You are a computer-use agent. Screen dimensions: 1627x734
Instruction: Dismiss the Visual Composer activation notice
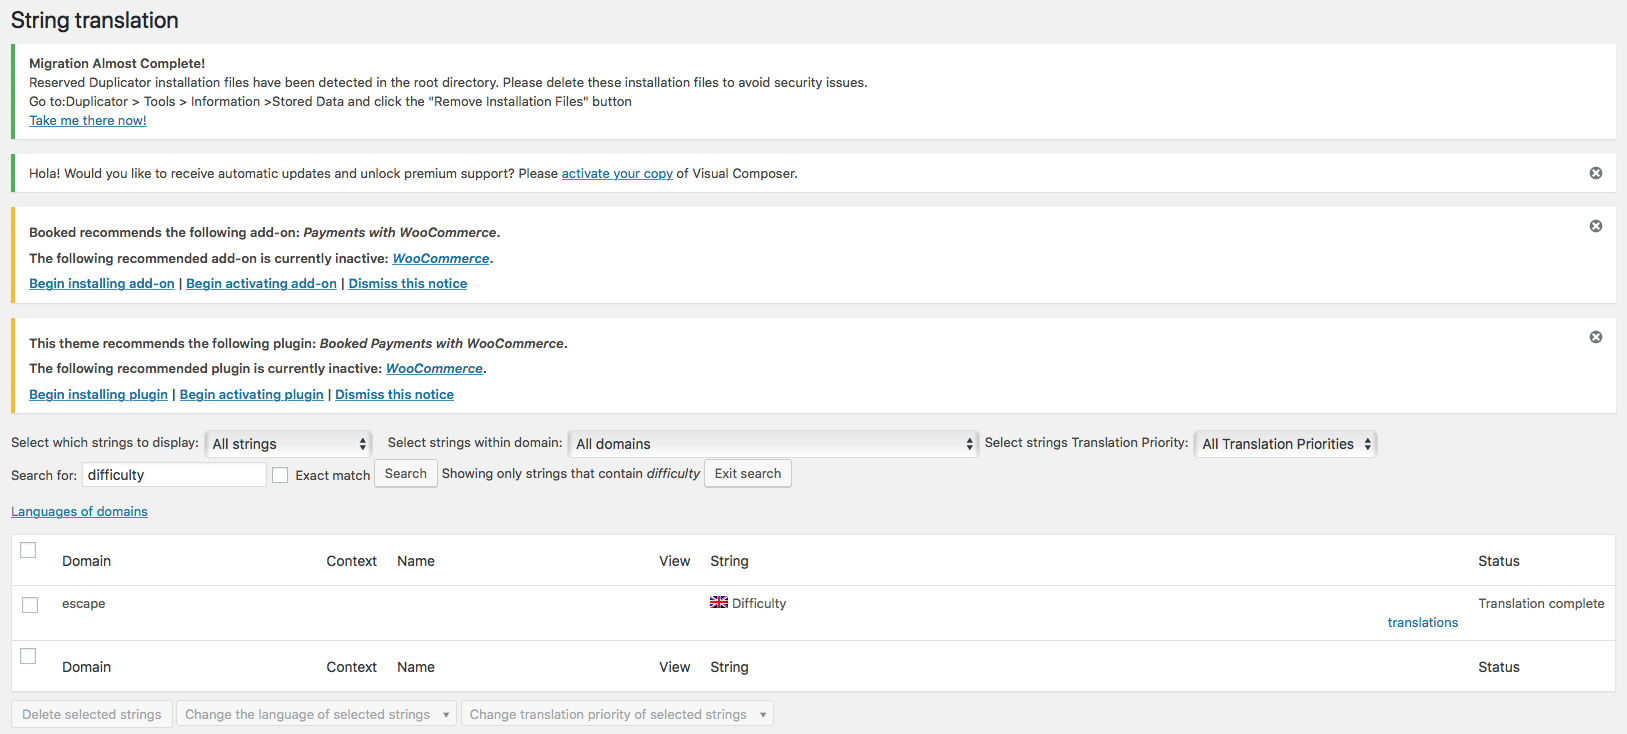1596,173
